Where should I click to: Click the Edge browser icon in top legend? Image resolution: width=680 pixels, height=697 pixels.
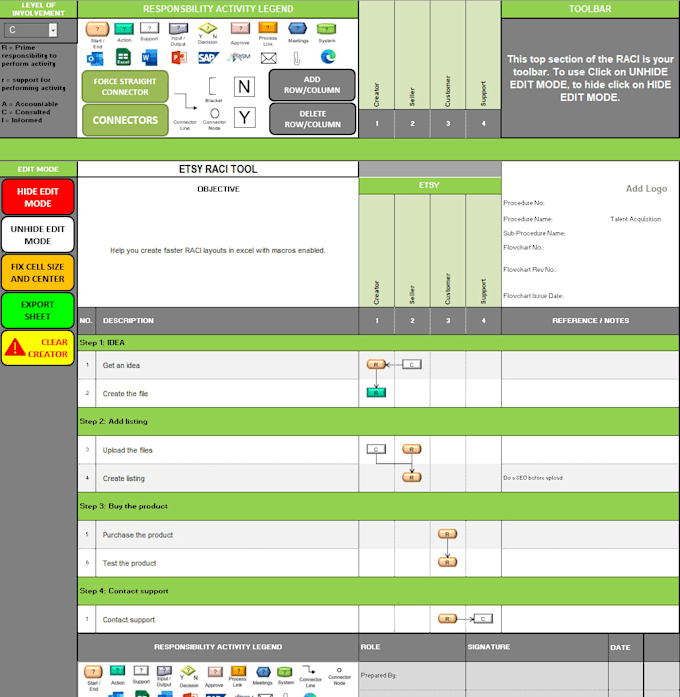328,57
